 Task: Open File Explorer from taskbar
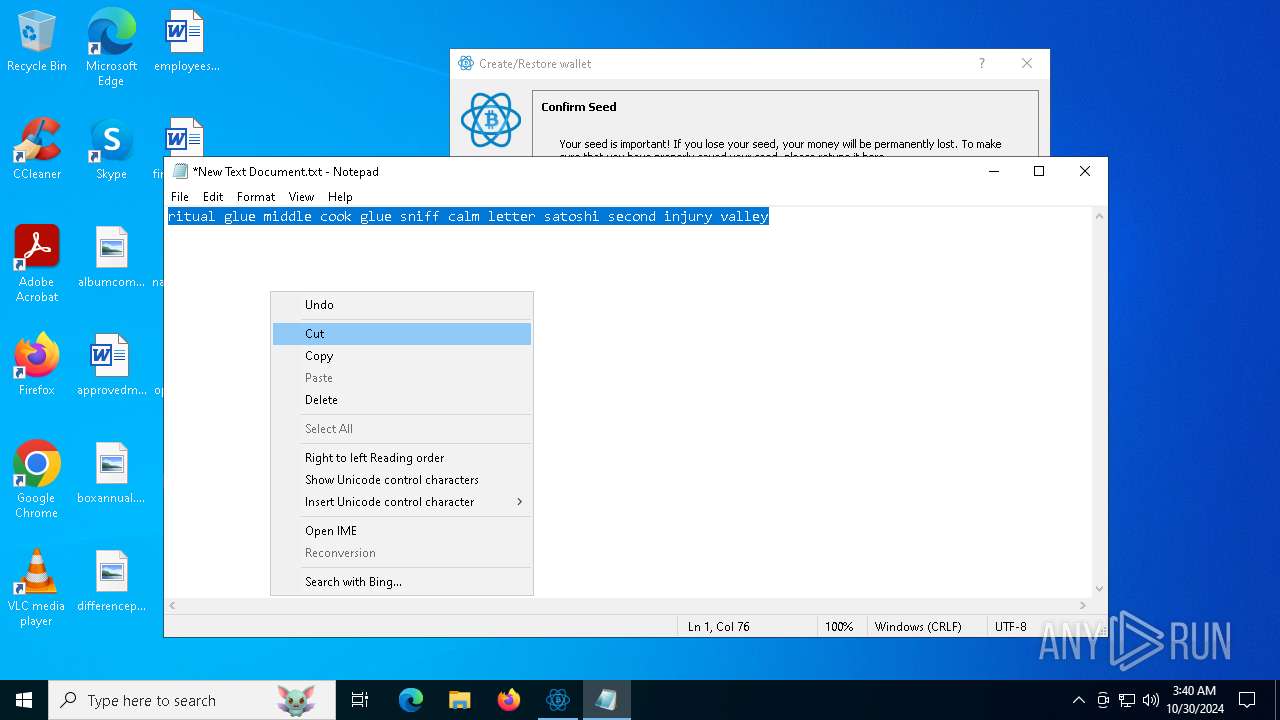pos(460,700)
